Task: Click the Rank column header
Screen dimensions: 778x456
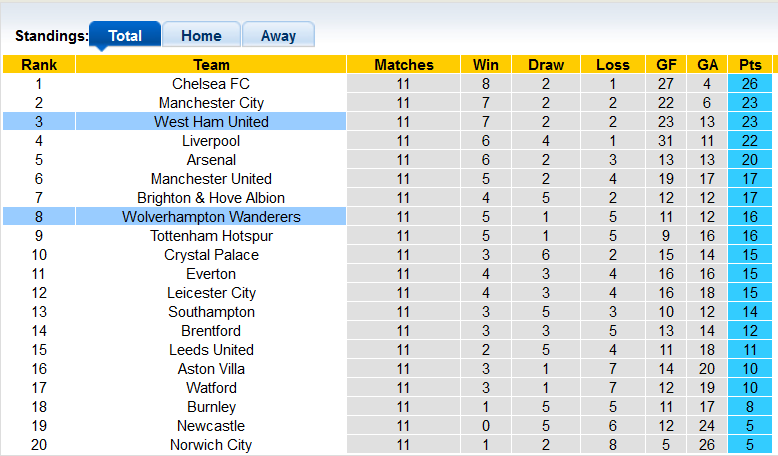Action: 39,65
